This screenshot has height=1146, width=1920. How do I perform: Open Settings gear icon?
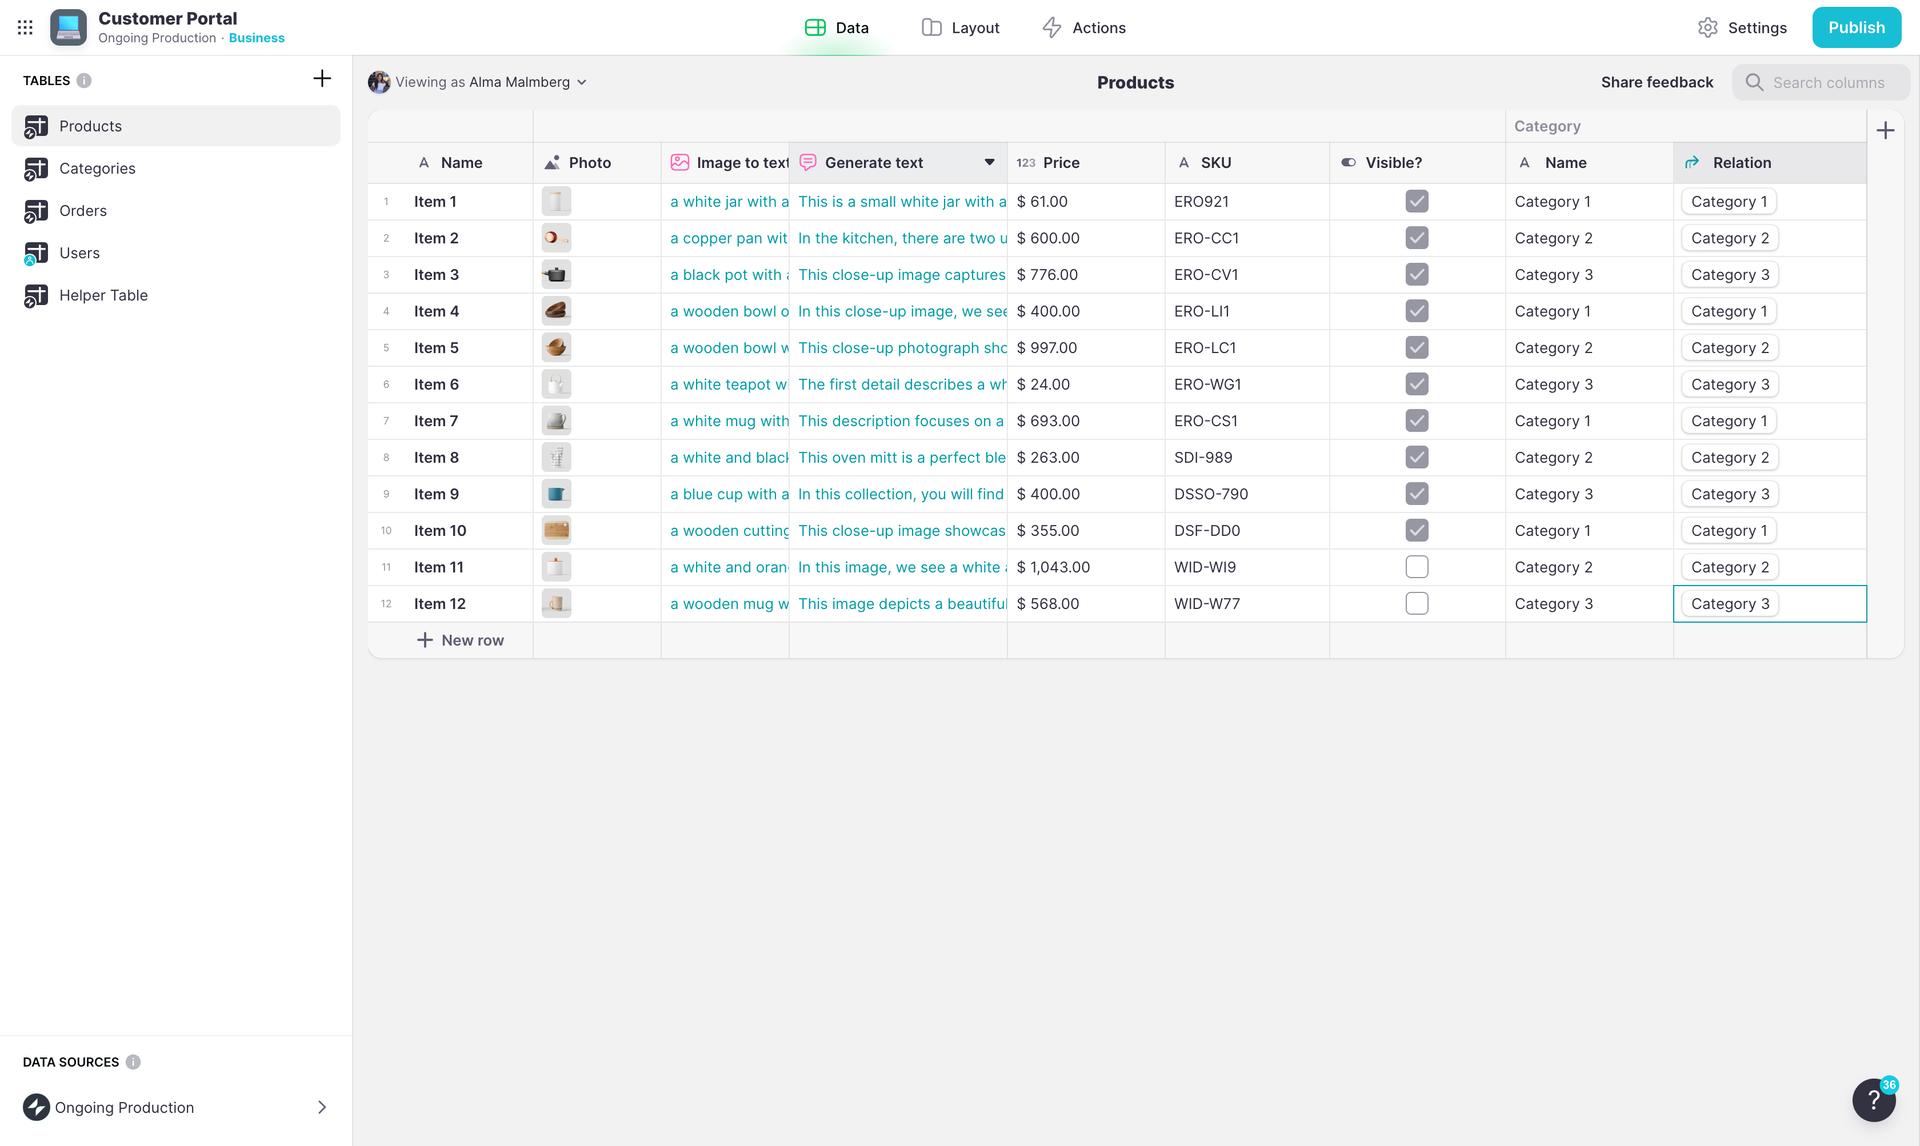click(1707, 28)
